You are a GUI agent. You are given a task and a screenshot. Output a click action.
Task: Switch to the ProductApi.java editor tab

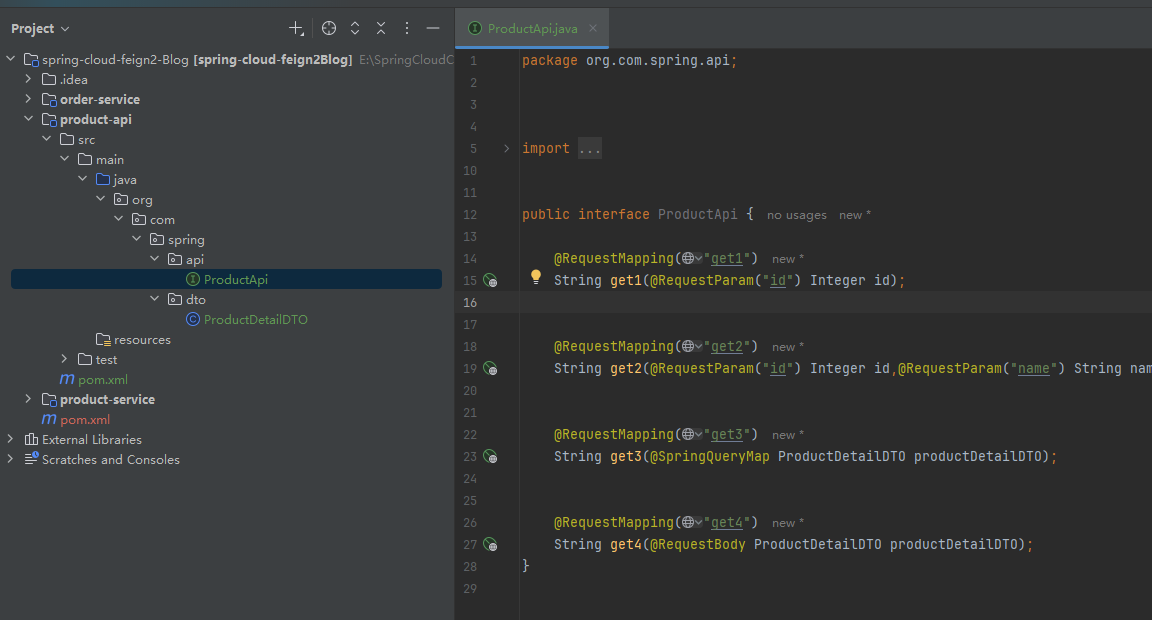[x=532, y=29]
